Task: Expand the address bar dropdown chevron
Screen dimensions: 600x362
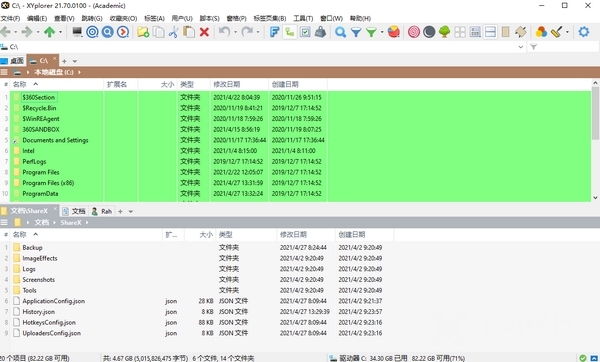Action: [521, 47]
